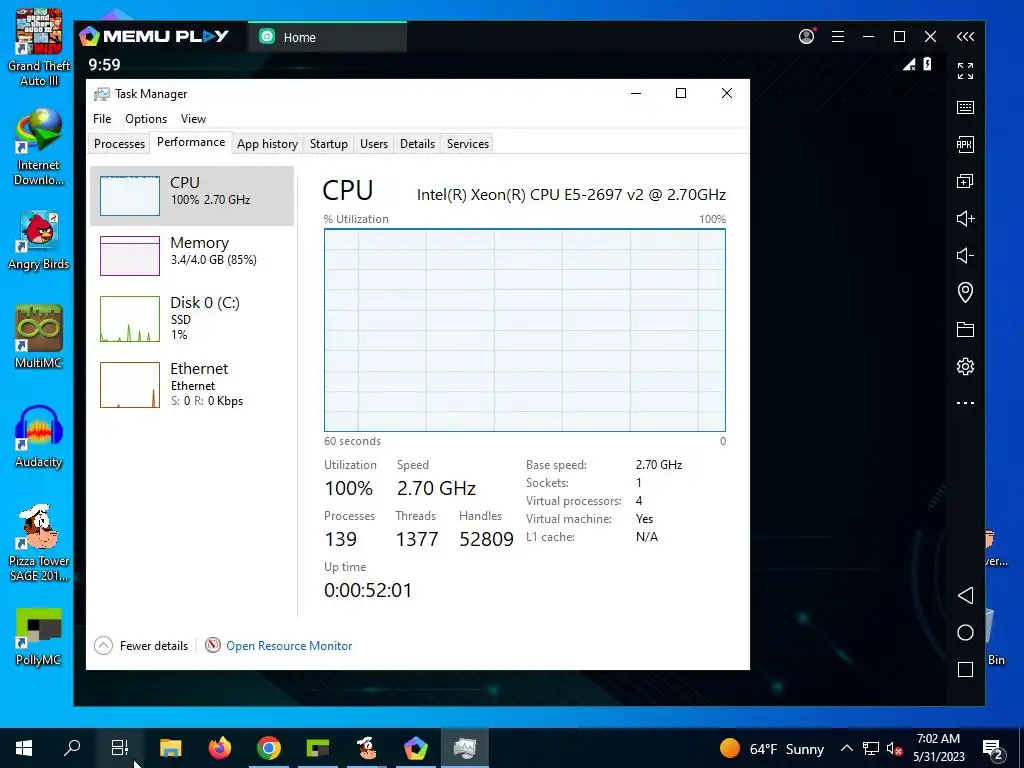
Task: Click the APK install icon in MEmu sidebar
Action: tap(965, 144)
